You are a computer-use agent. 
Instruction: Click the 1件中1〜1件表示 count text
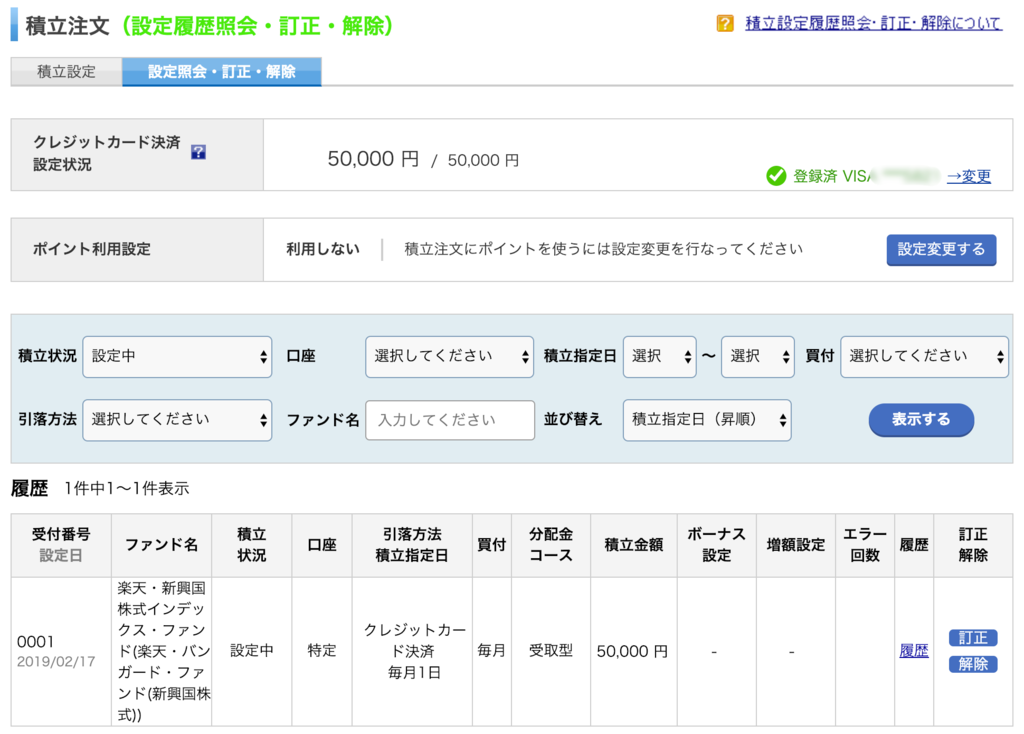pyautogui.click(x=127, y=488)
